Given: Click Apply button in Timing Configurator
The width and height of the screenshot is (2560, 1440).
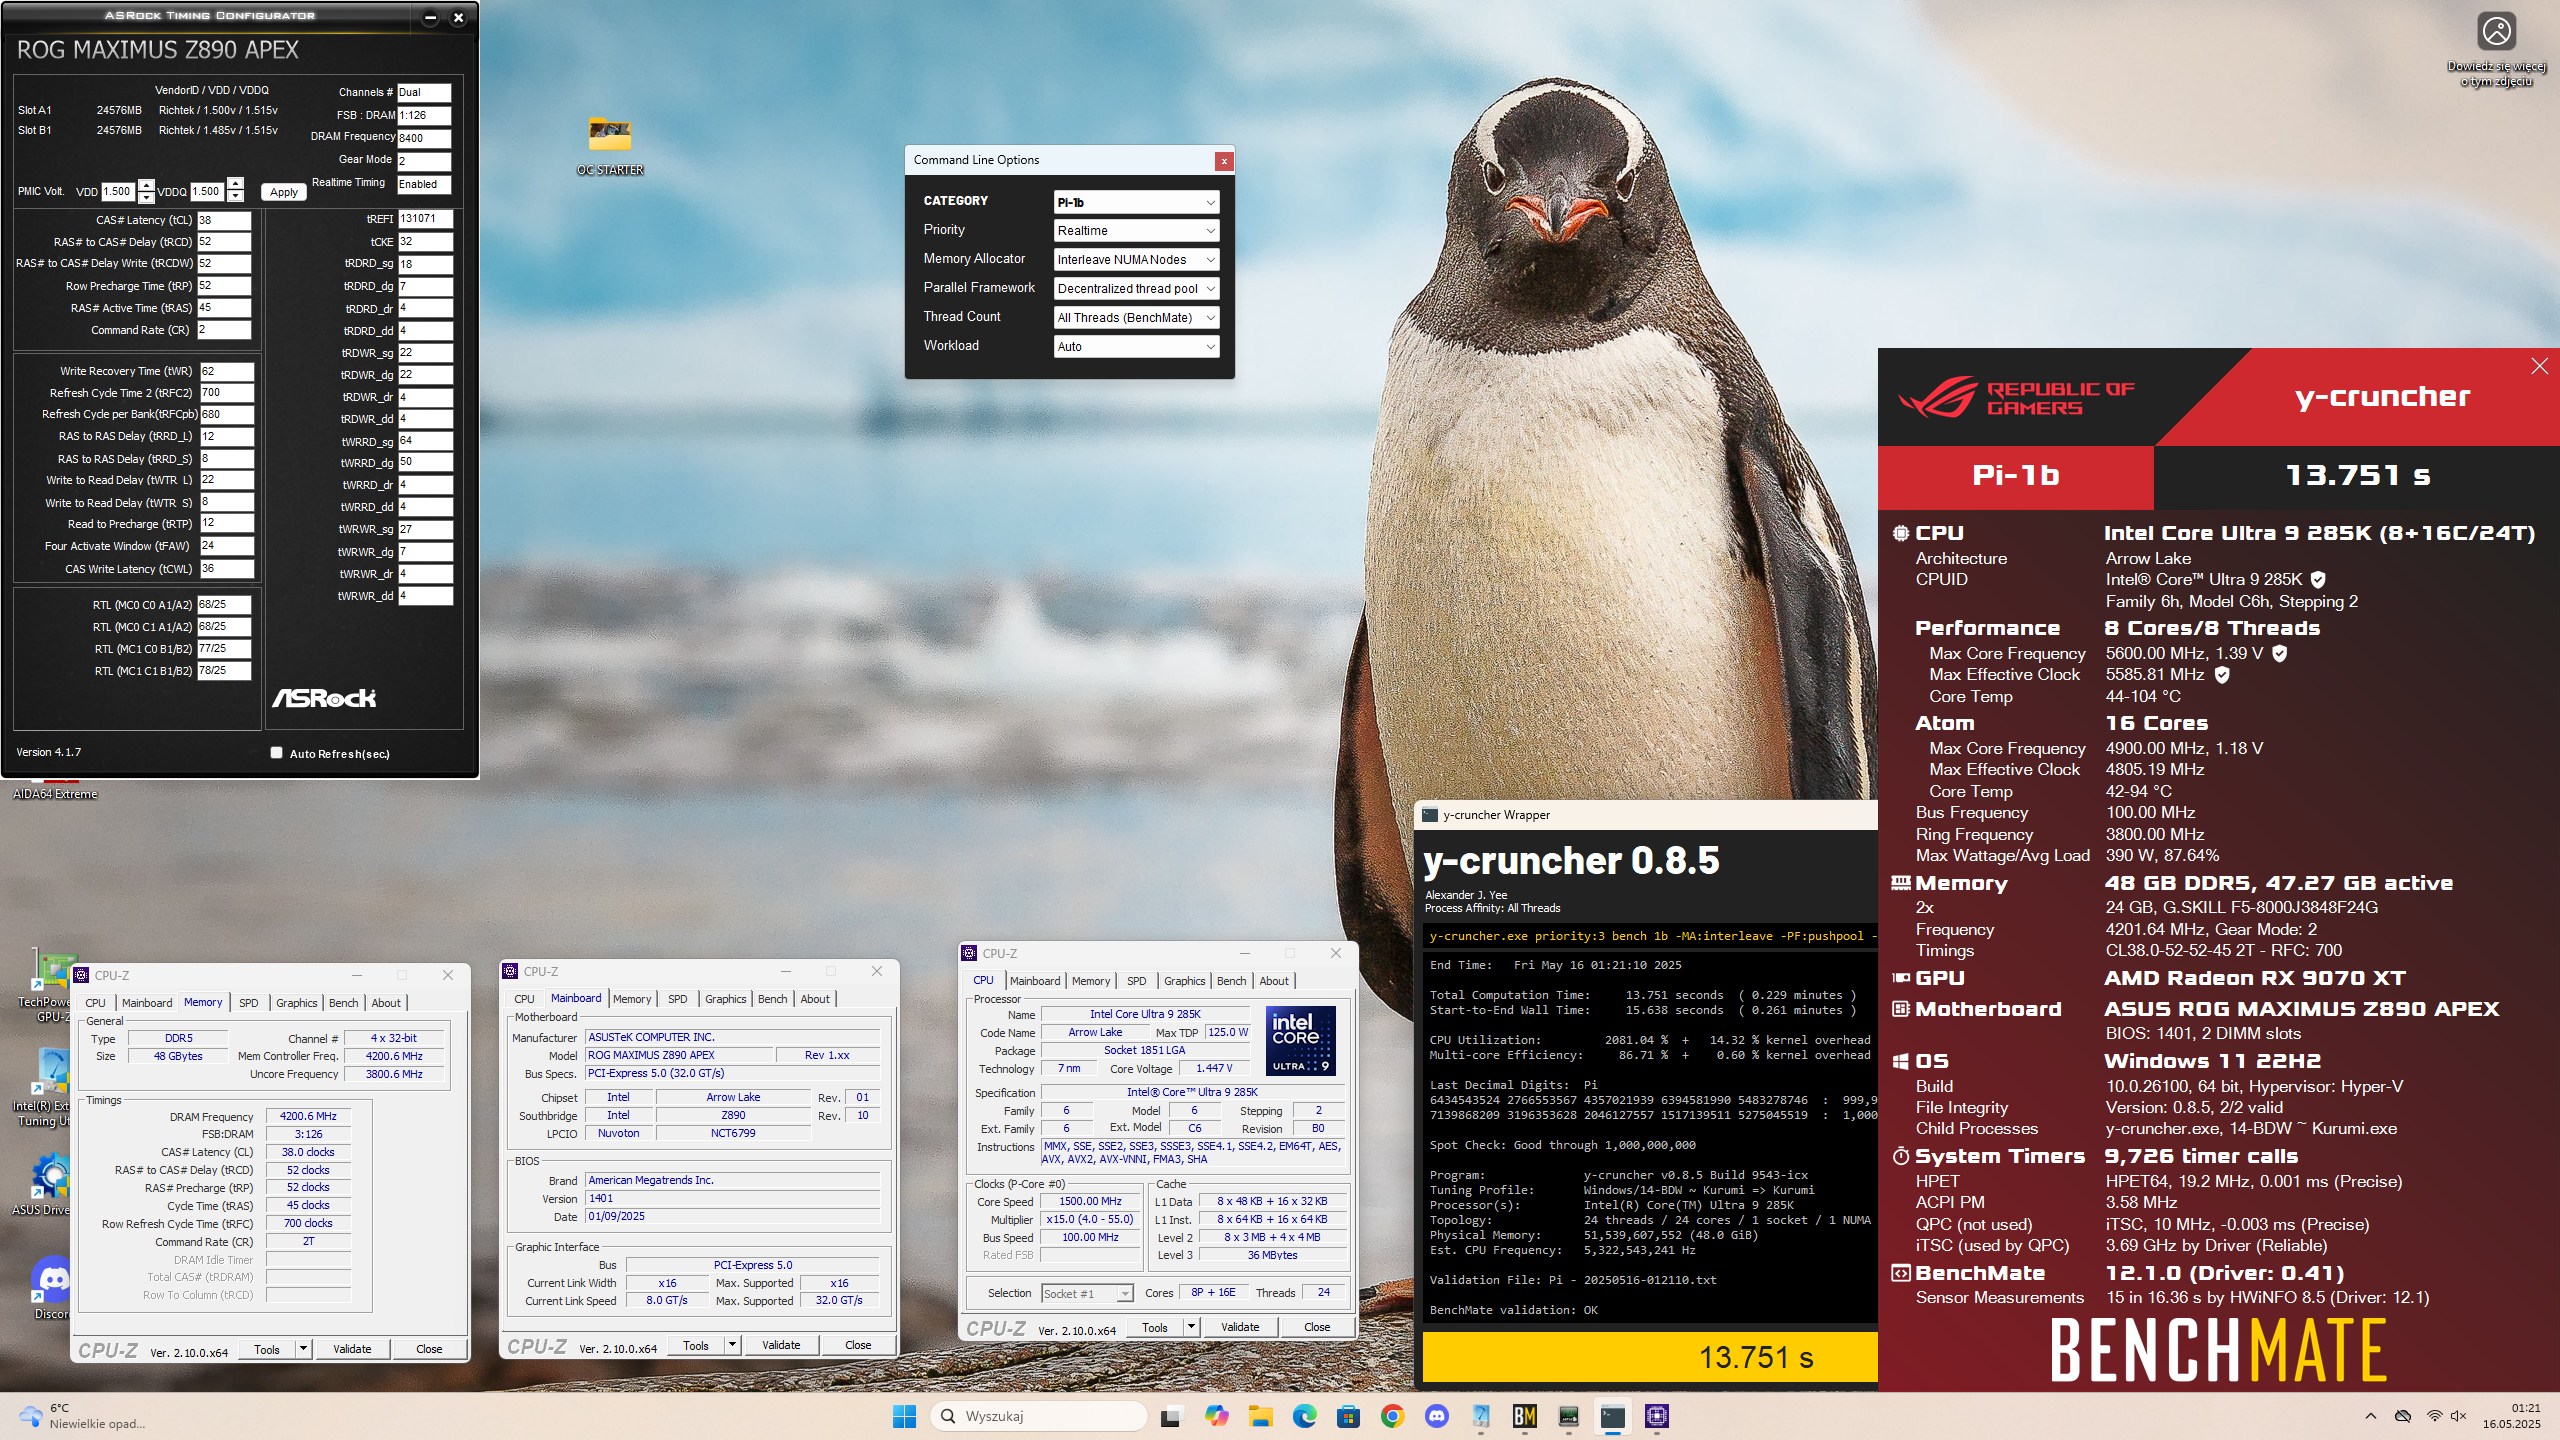Looking at the screenshot, I should (284, 192).
